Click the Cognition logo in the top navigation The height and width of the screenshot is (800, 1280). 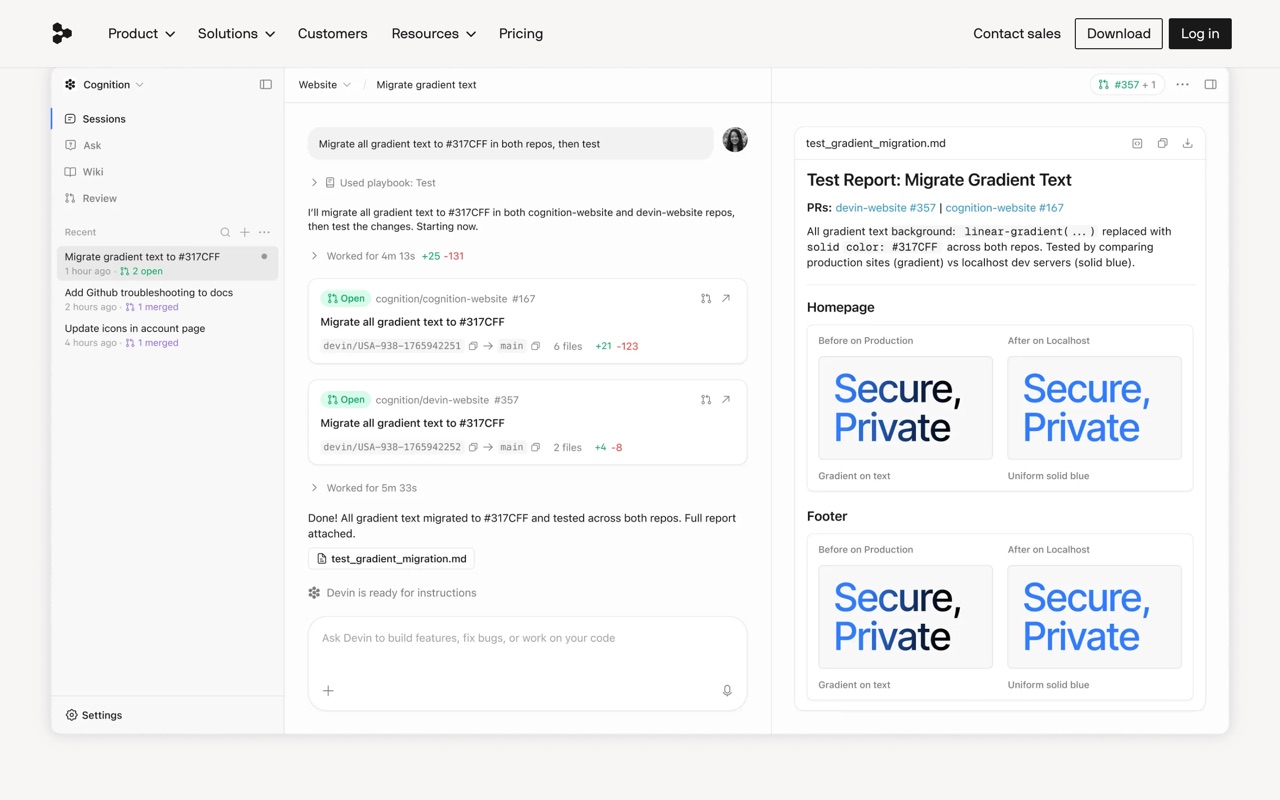point(62,33)
